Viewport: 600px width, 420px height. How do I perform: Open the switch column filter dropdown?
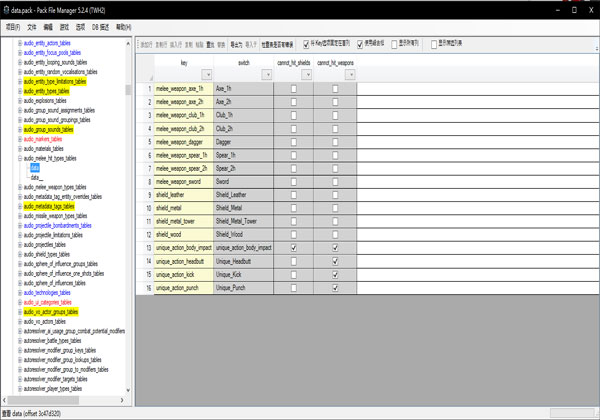click(x=266, y=74)
